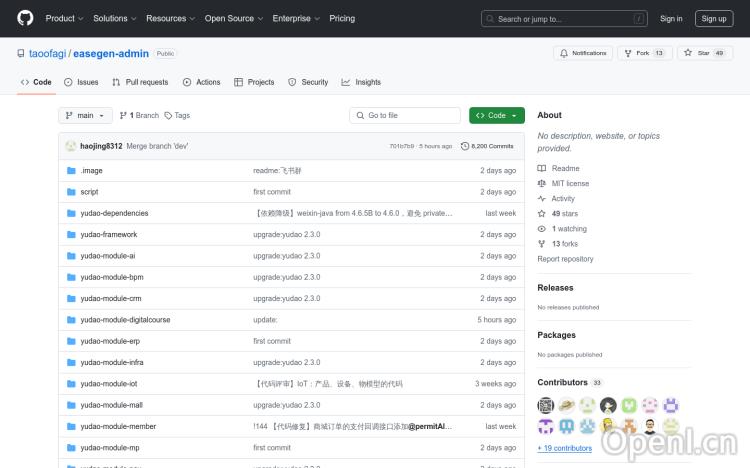The height and width of the screenshot is (468, 750).
Task: Open the Activity pulse link
Action: (x=563, y=198)
